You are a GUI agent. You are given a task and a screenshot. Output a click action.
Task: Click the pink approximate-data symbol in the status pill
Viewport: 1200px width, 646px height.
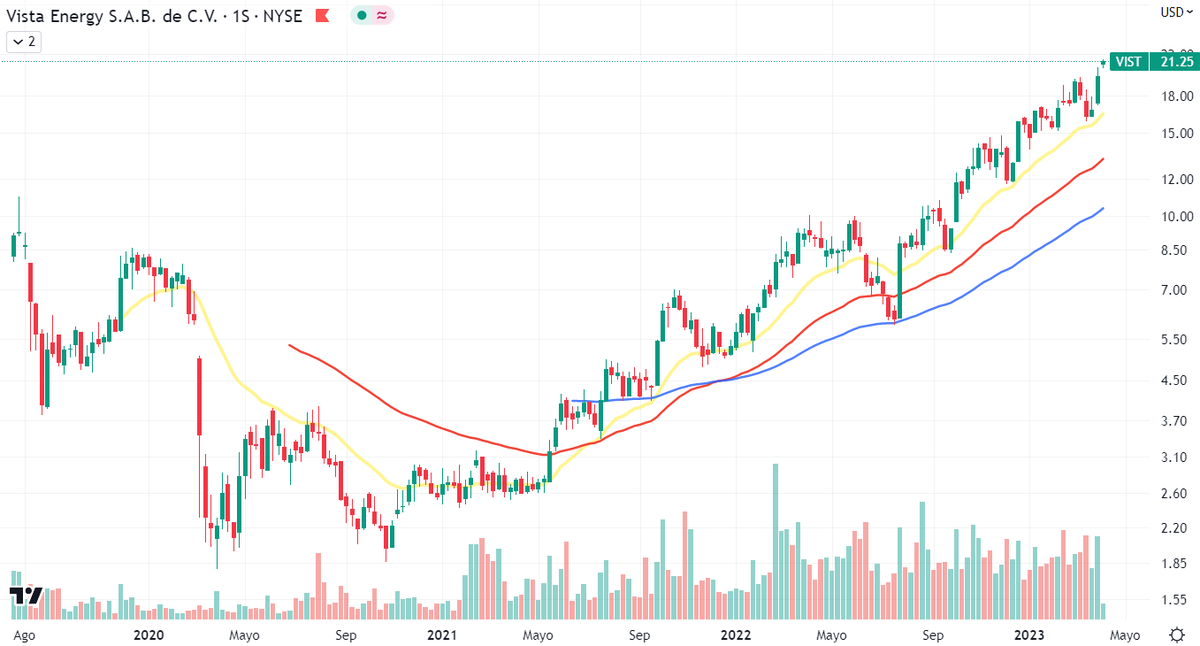coord(381,15)
